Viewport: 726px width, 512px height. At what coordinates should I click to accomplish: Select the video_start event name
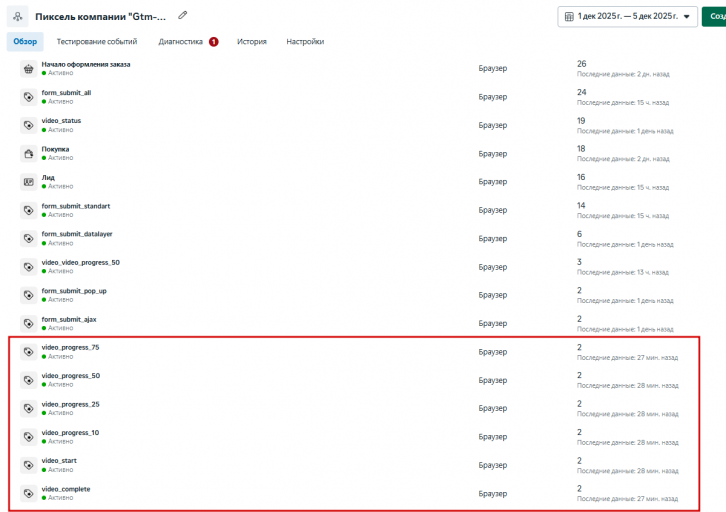pos(59,461)
